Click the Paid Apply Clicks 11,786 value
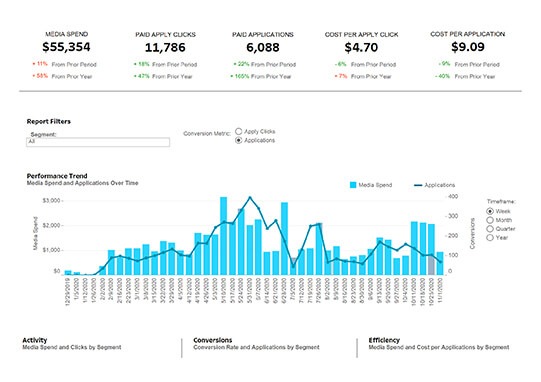 point(165,47)
